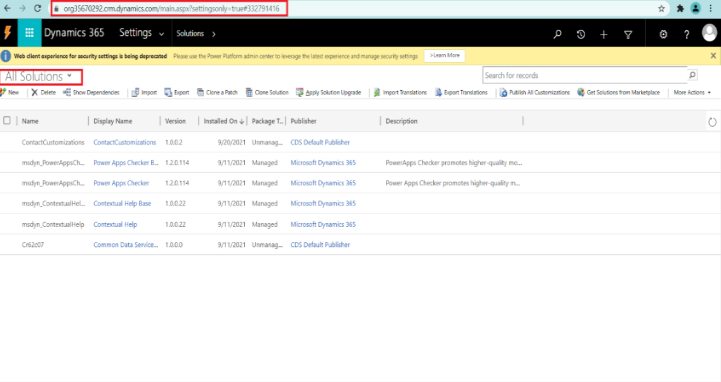721x382 pixels.
Task: Sort by Display Name column header
Action: click(x=113, y=121)
